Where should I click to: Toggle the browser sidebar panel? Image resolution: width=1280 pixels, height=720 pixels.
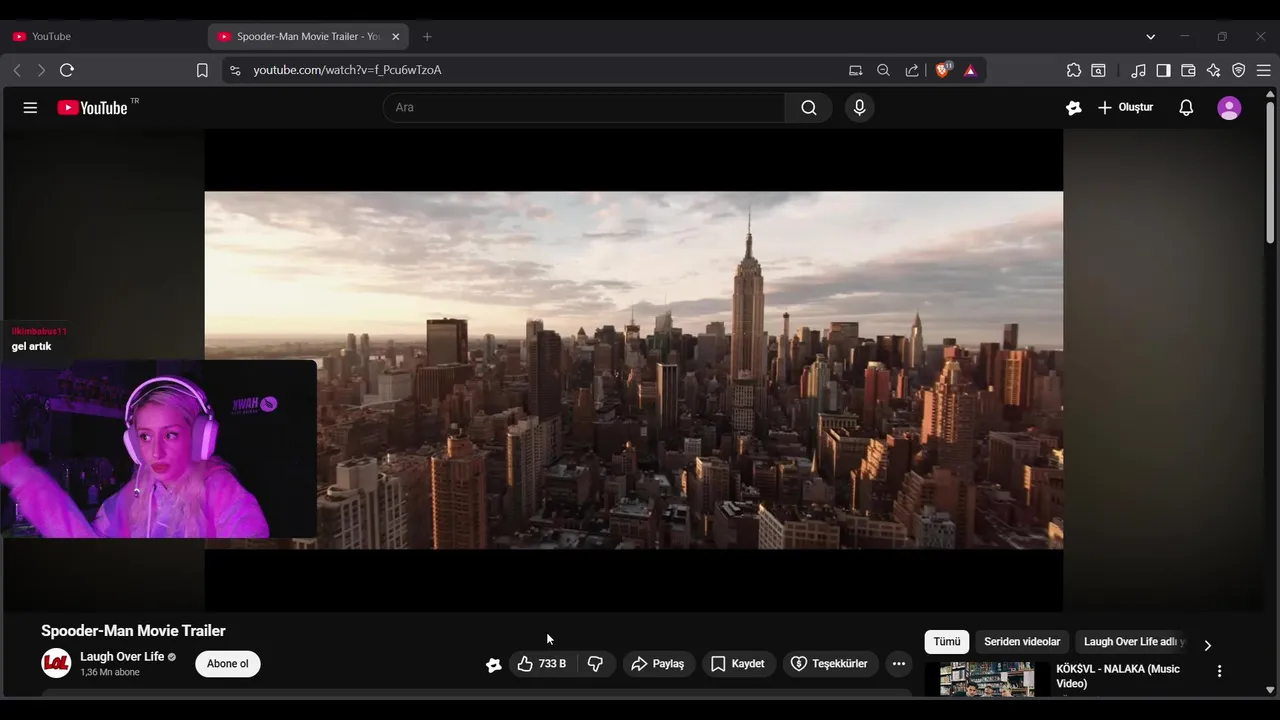pyautogui.click(x=1163, y=70)
